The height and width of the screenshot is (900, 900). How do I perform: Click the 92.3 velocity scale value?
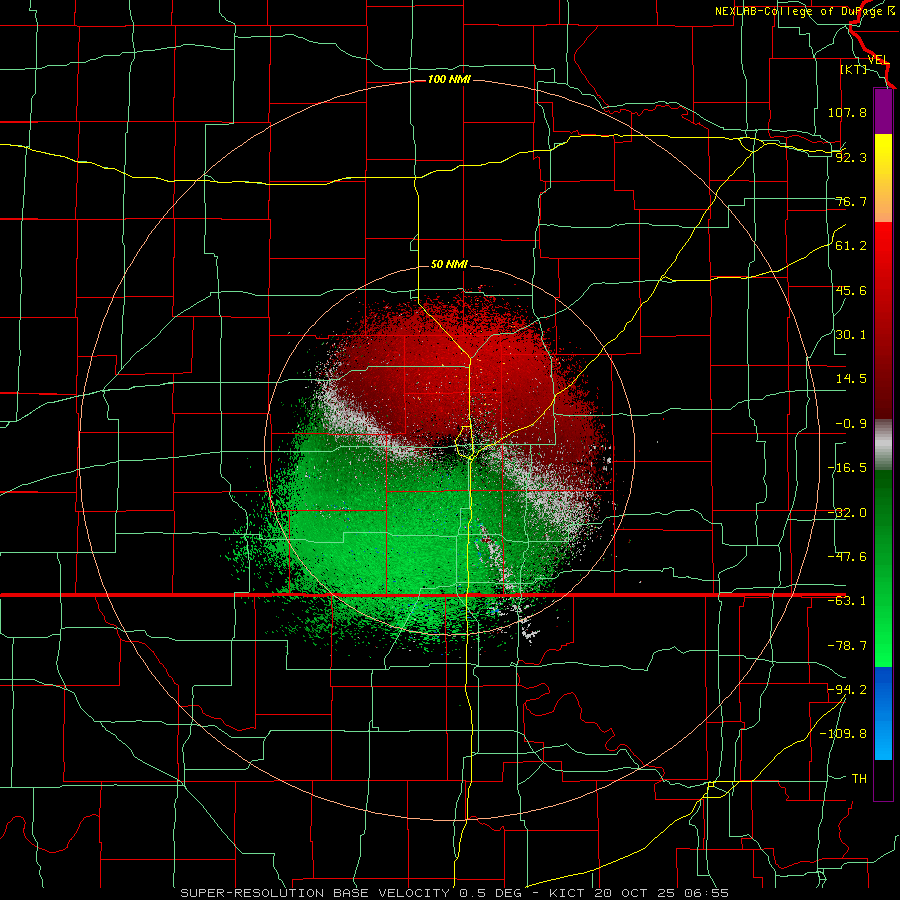pyautogui.click(x=851, y=157)
